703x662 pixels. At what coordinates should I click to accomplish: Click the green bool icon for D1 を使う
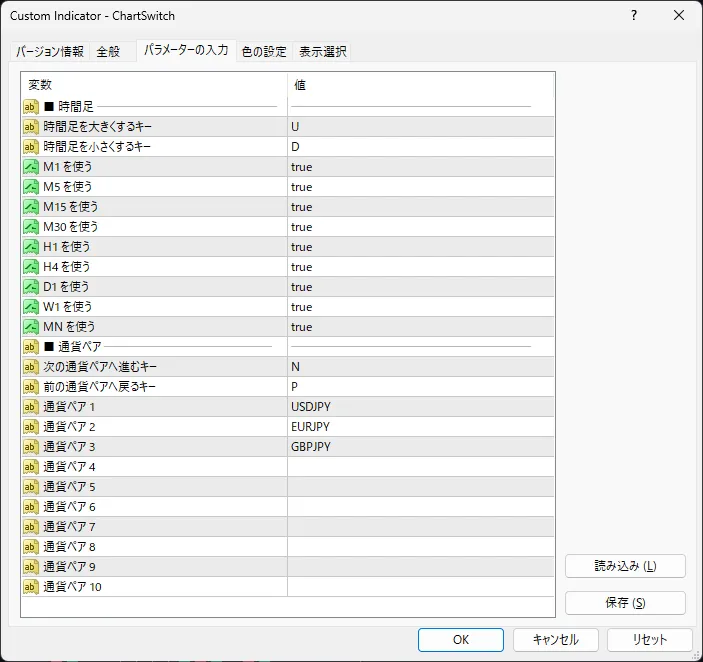pos(30,287)
